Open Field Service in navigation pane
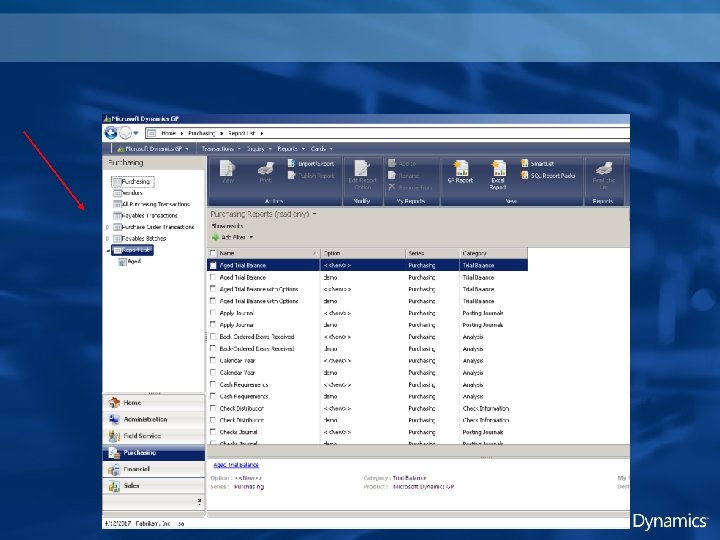 pyautogui.click(x=153, y=436)
